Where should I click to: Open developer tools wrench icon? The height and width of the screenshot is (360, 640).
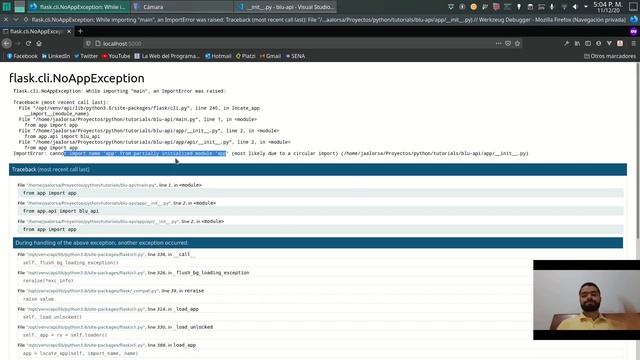click(567, 43)
